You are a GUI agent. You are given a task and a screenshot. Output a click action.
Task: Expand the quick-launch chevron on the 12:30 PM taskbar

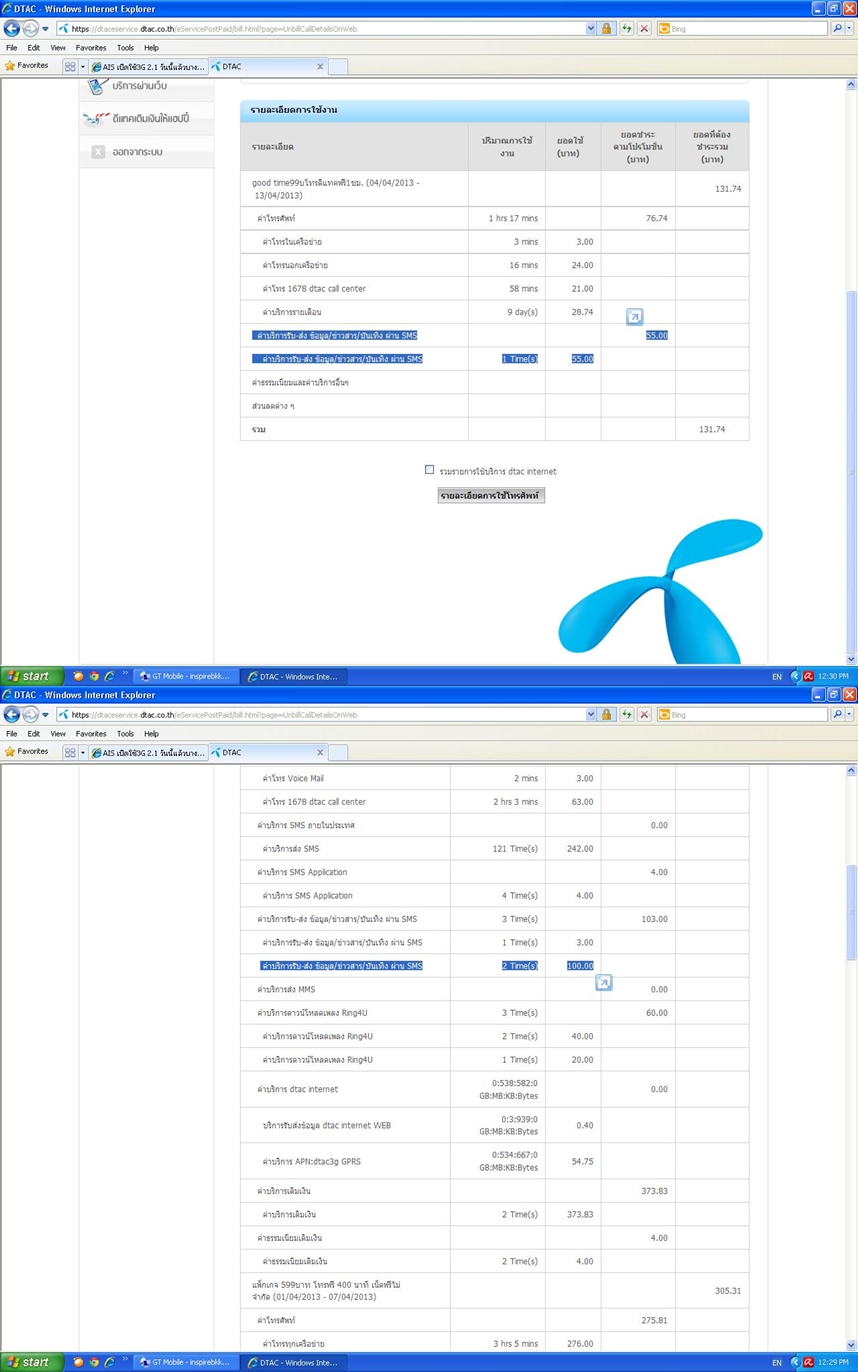[124, 674]
